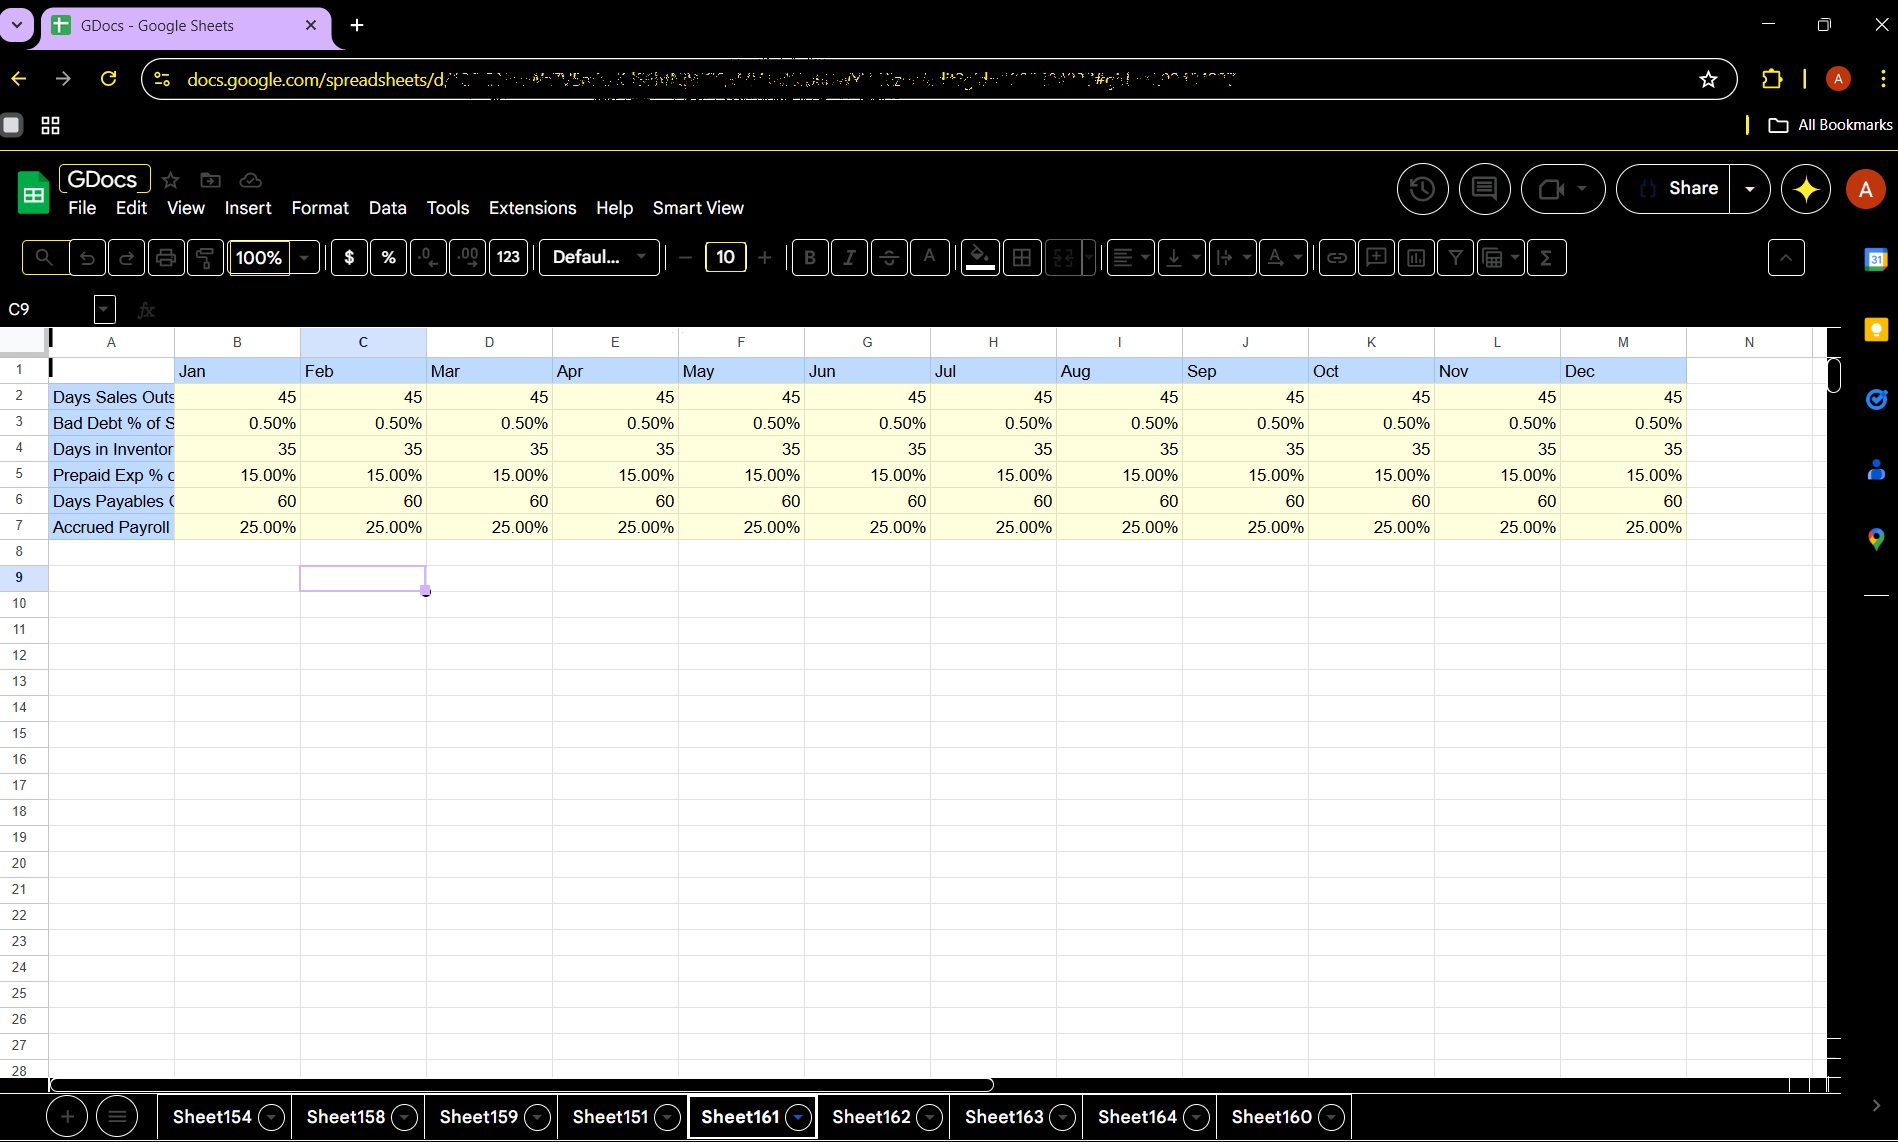Toggle italic formatting
Viewport: 1898px width, 1142px height.
849,258
